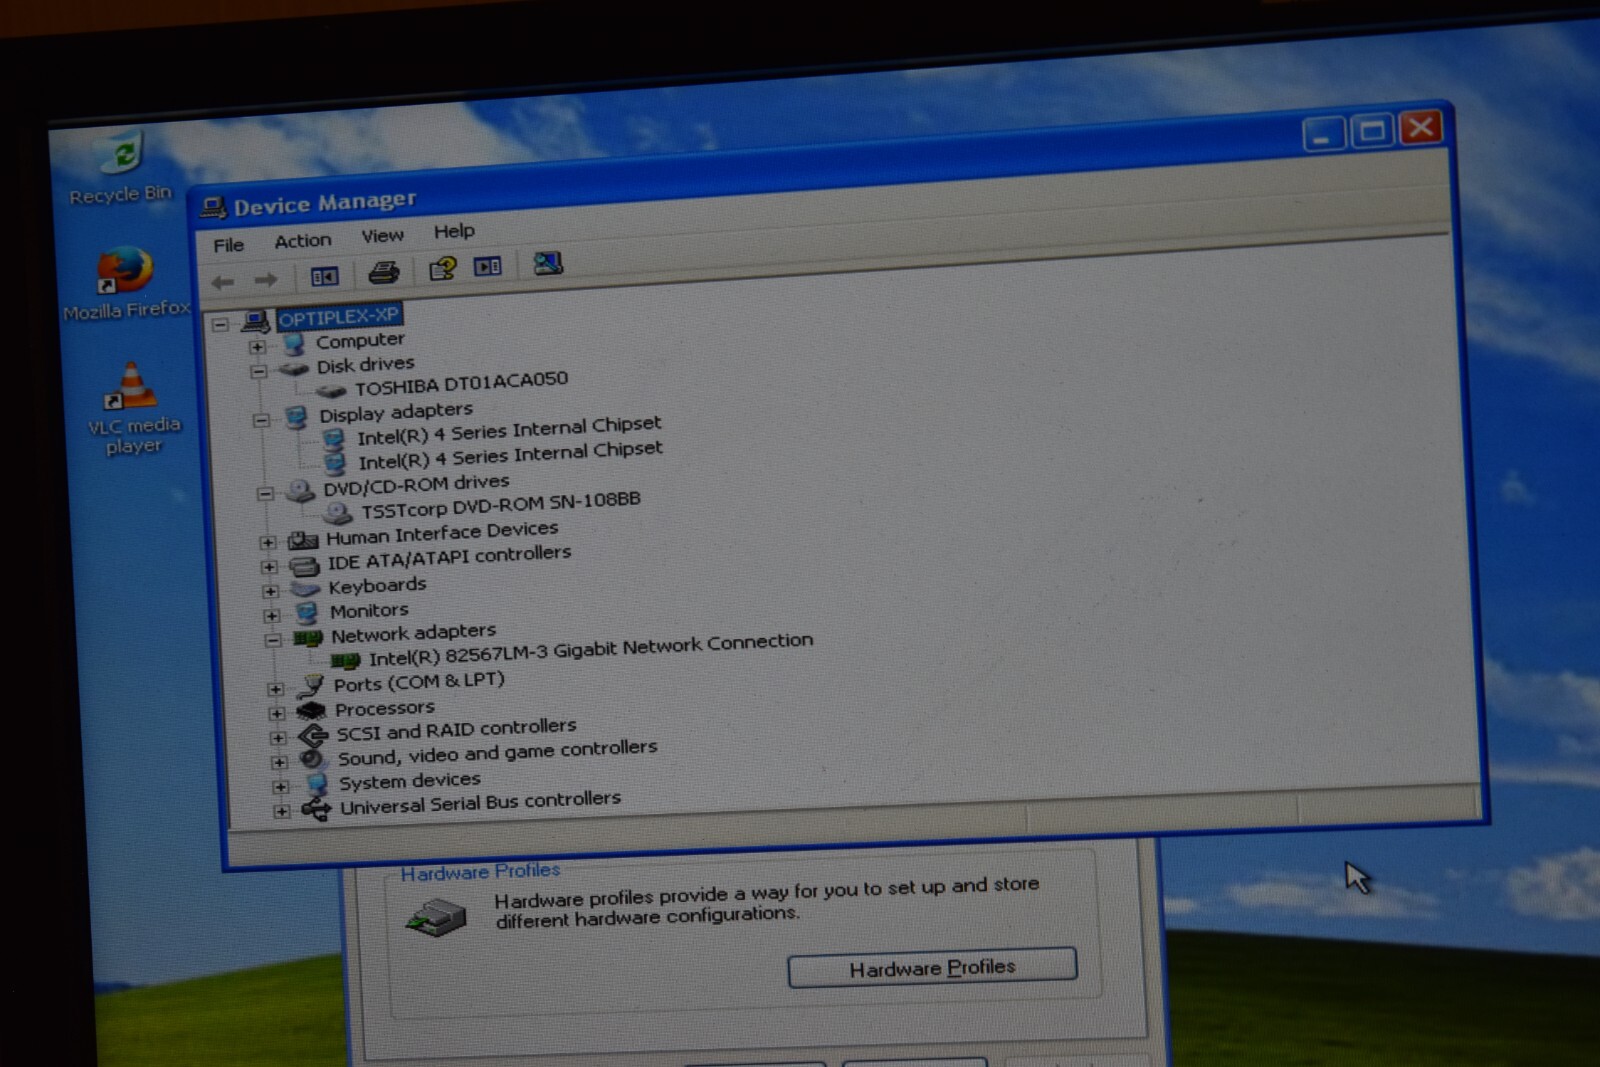Expand the SCSI and RAID controllers node

[x=278, y=738]
